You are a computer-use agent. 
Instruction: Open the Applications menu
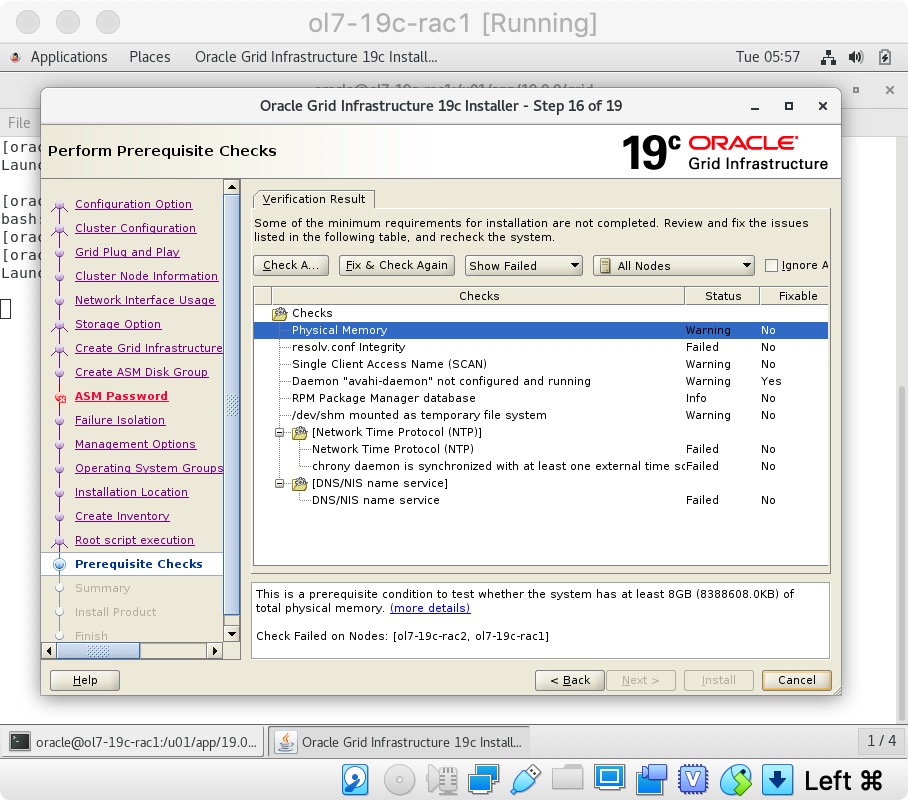[69, 57]
